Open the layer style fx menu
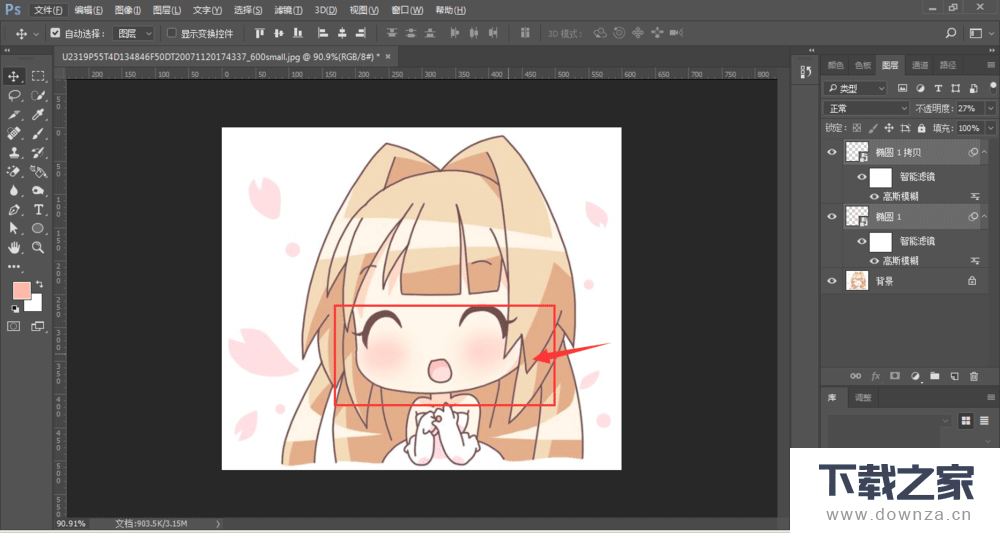 click(876, 376)
